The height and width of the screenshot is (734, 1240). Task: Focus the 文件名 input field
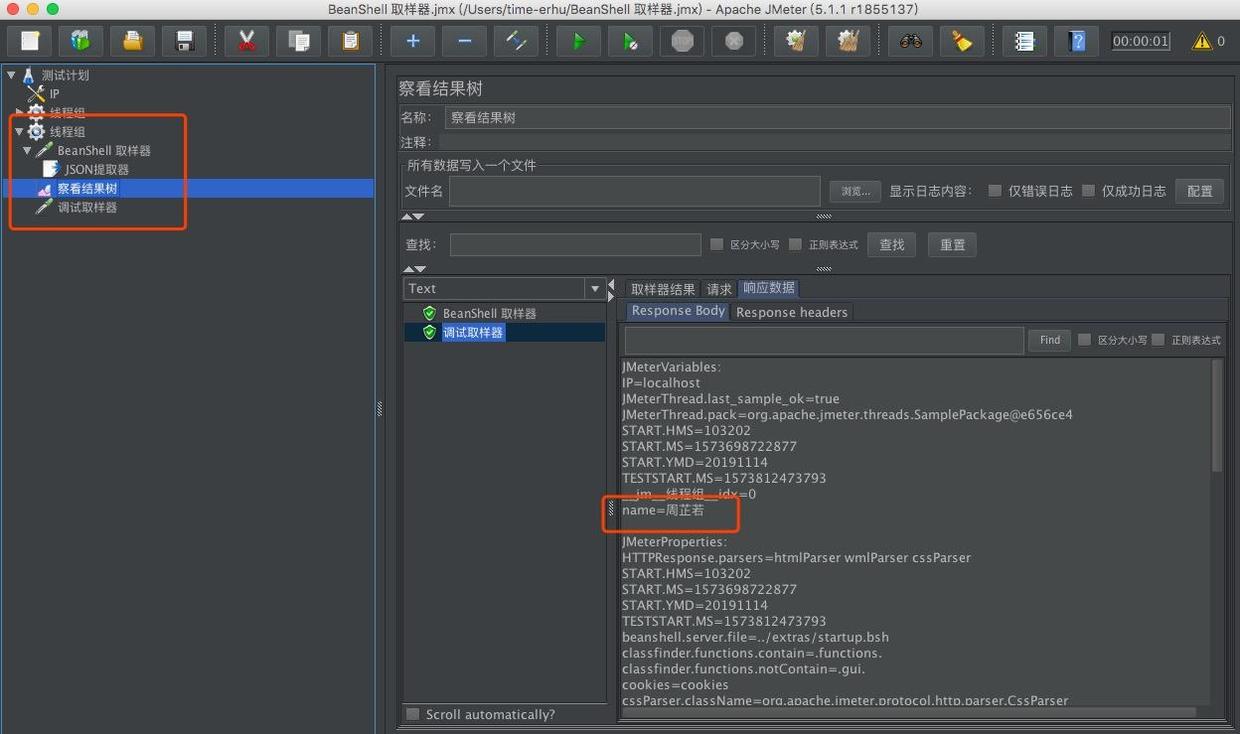pos(634,191)
